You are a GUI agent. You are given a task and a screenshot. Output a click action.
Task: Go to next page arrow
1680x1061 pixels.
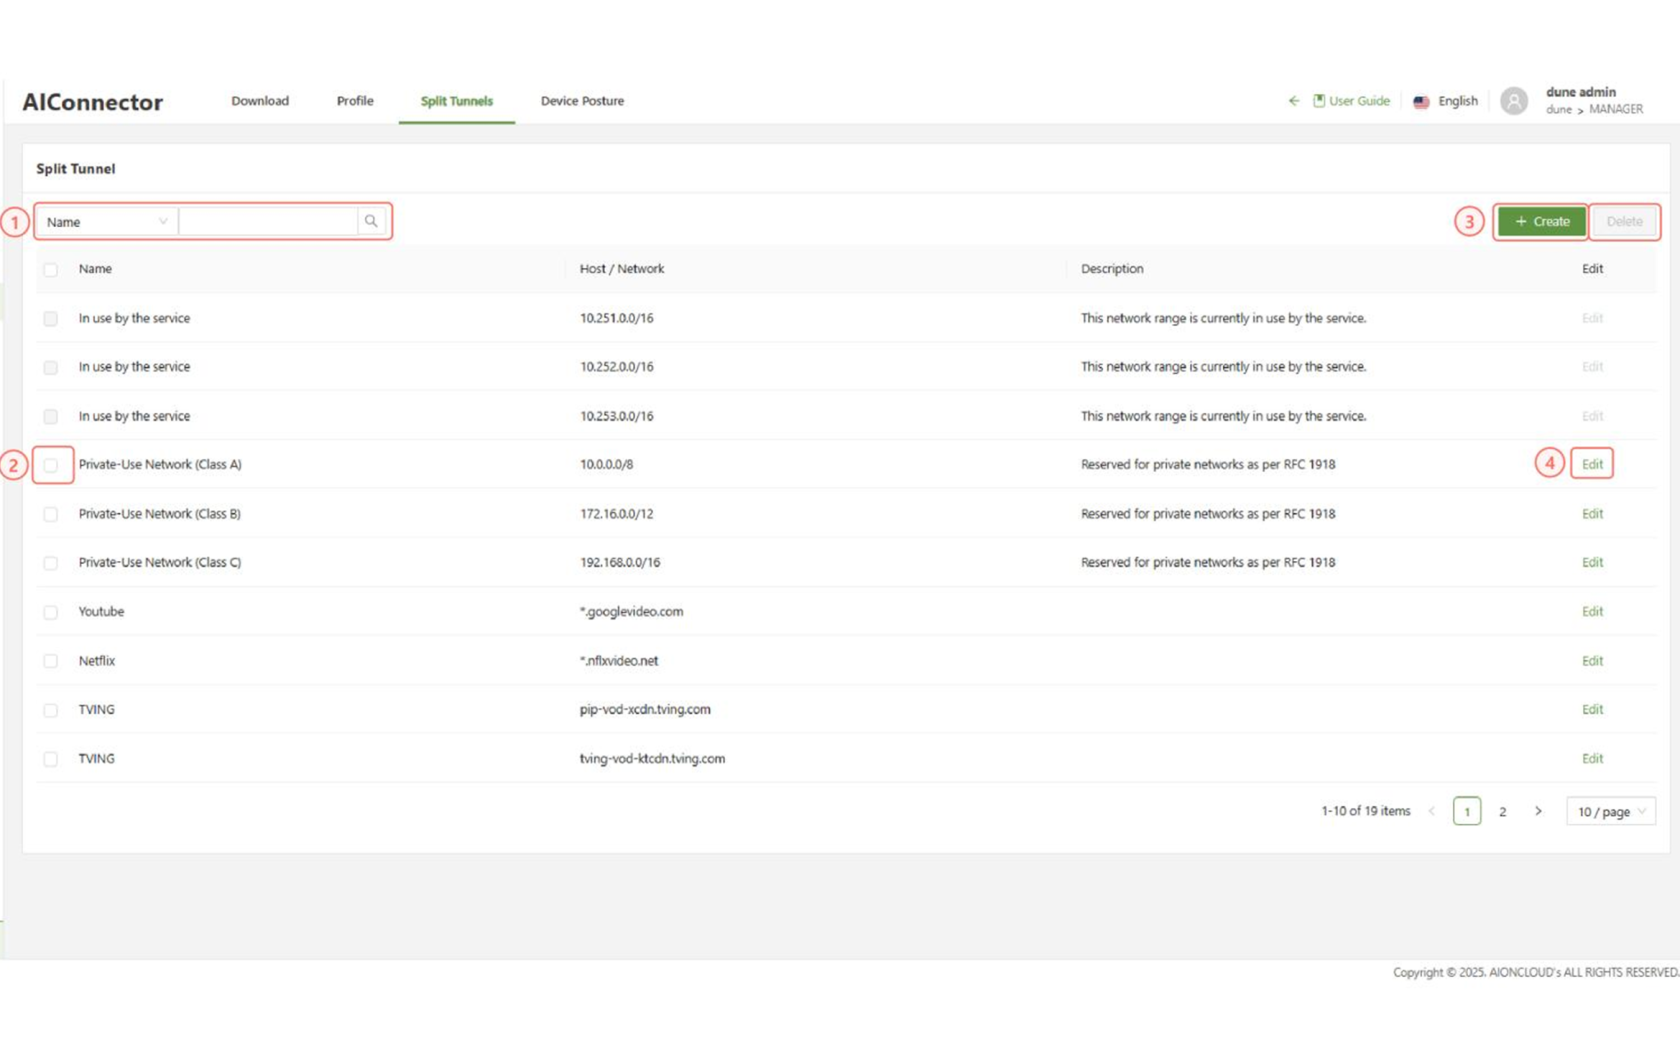click(1538, 811)
